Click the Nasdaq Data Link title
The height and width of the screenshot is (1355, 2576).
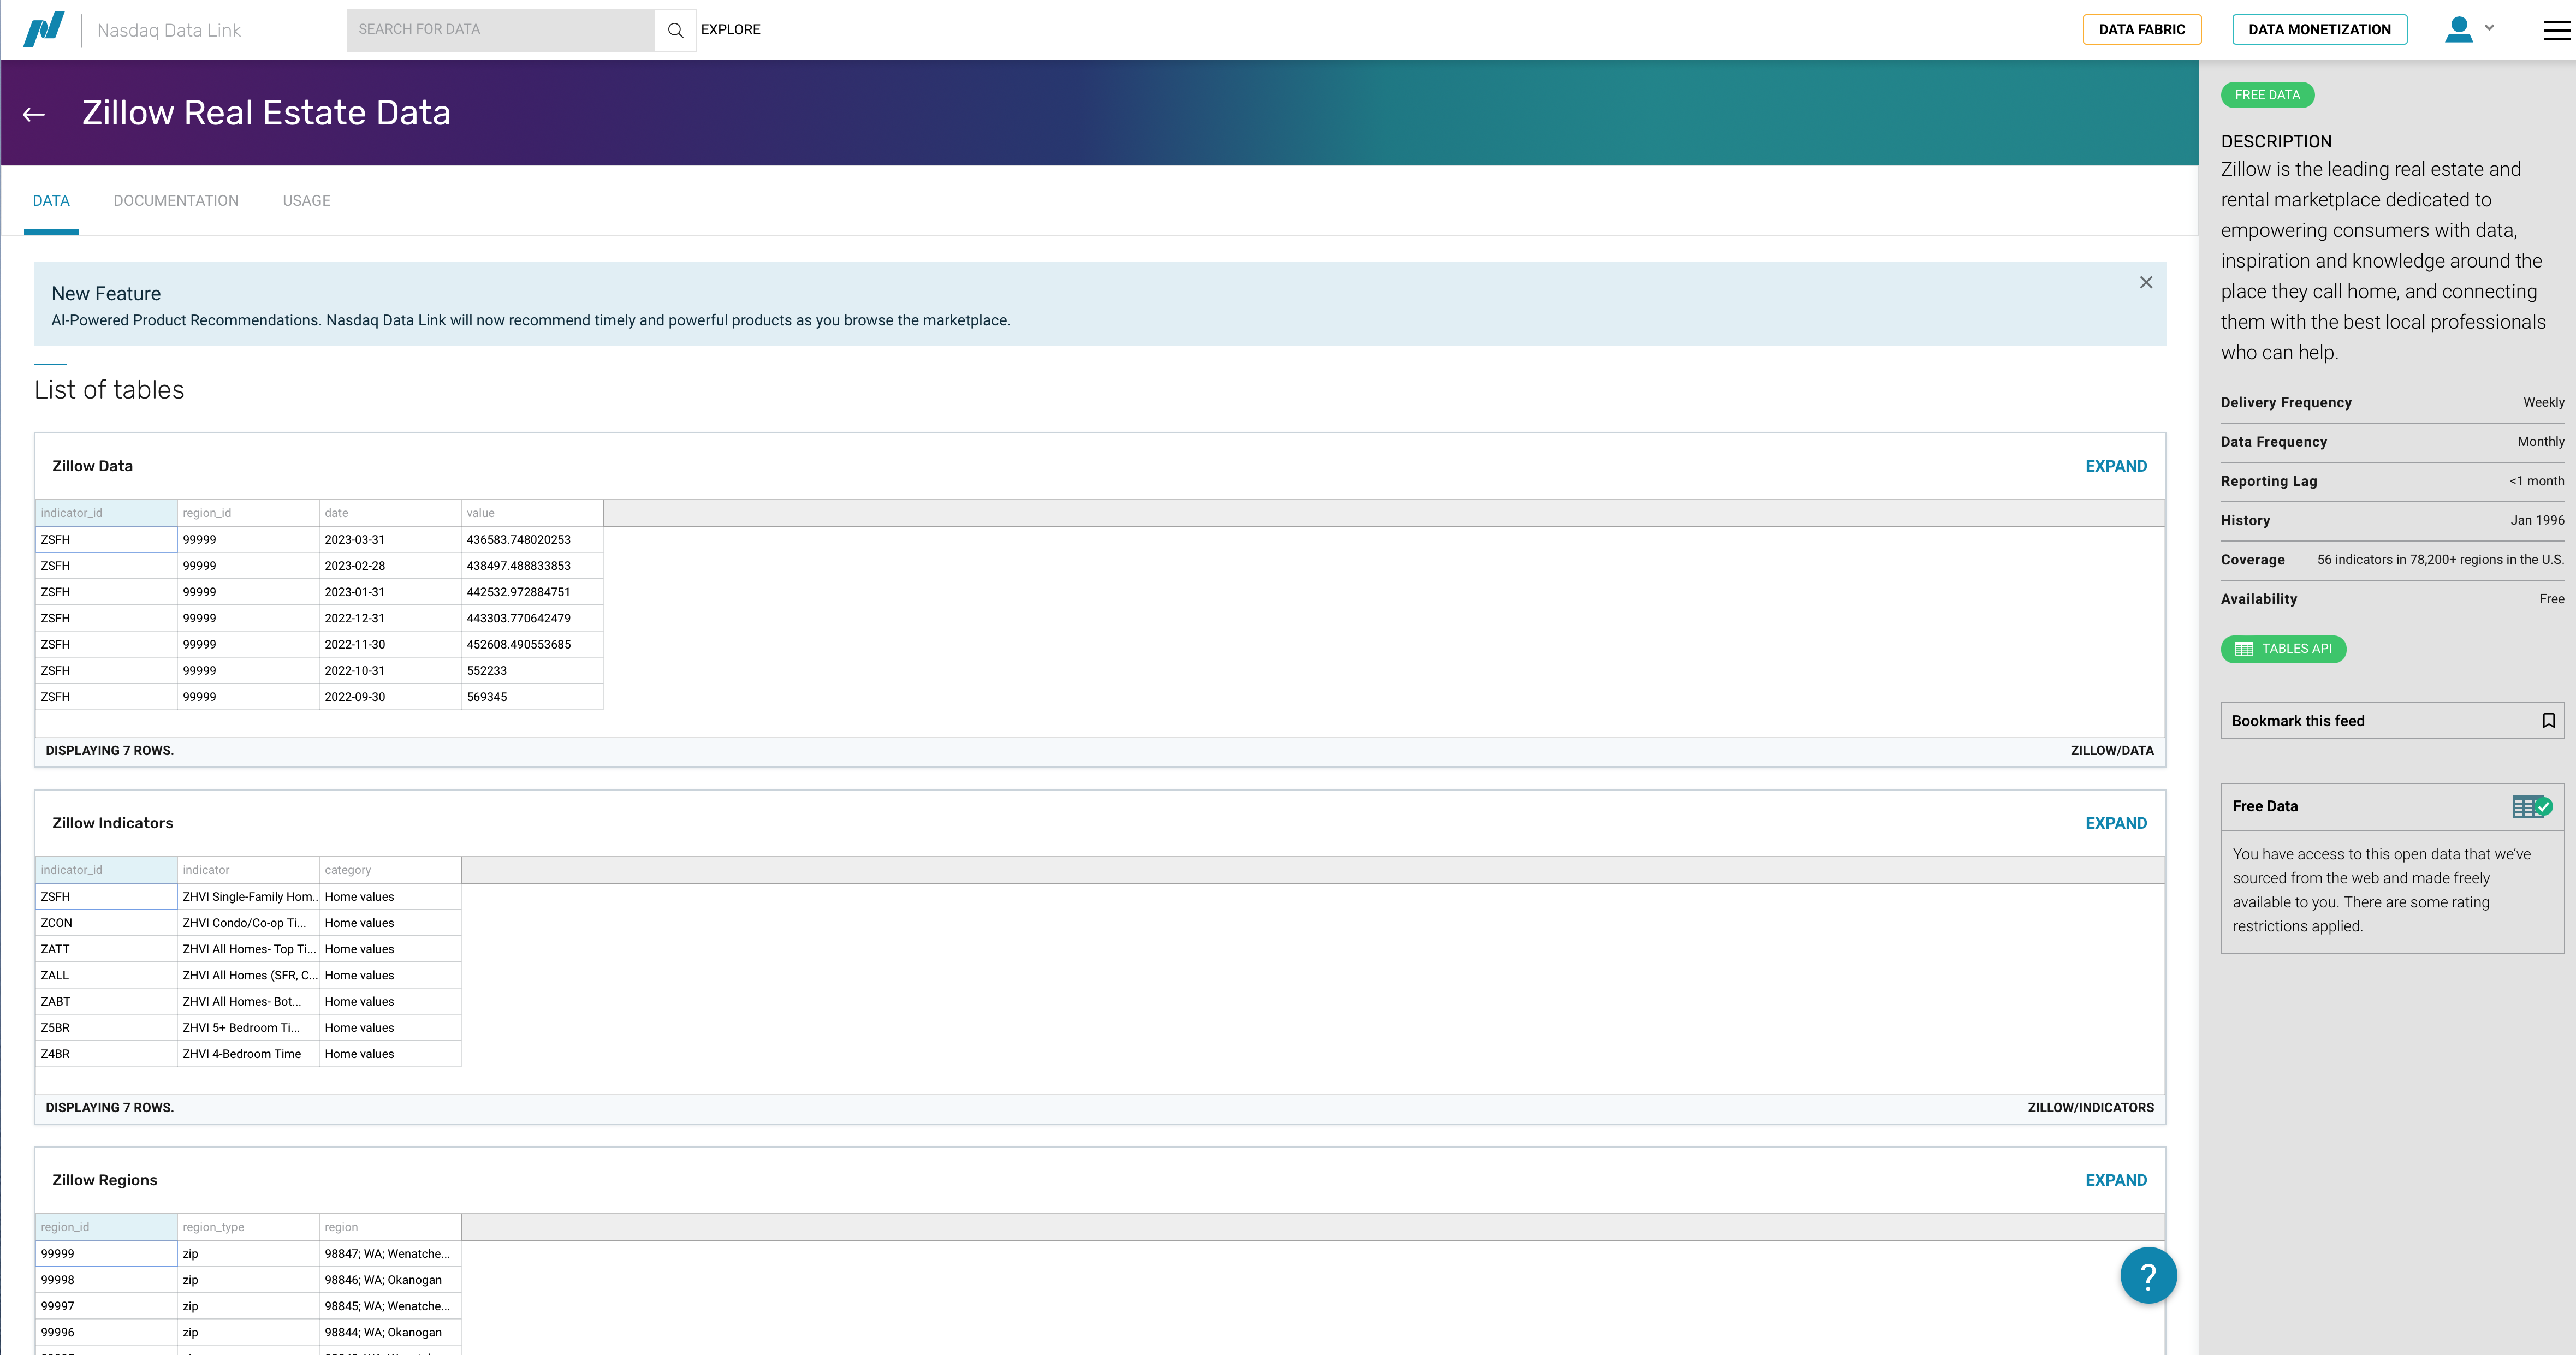tap(169, 30)
